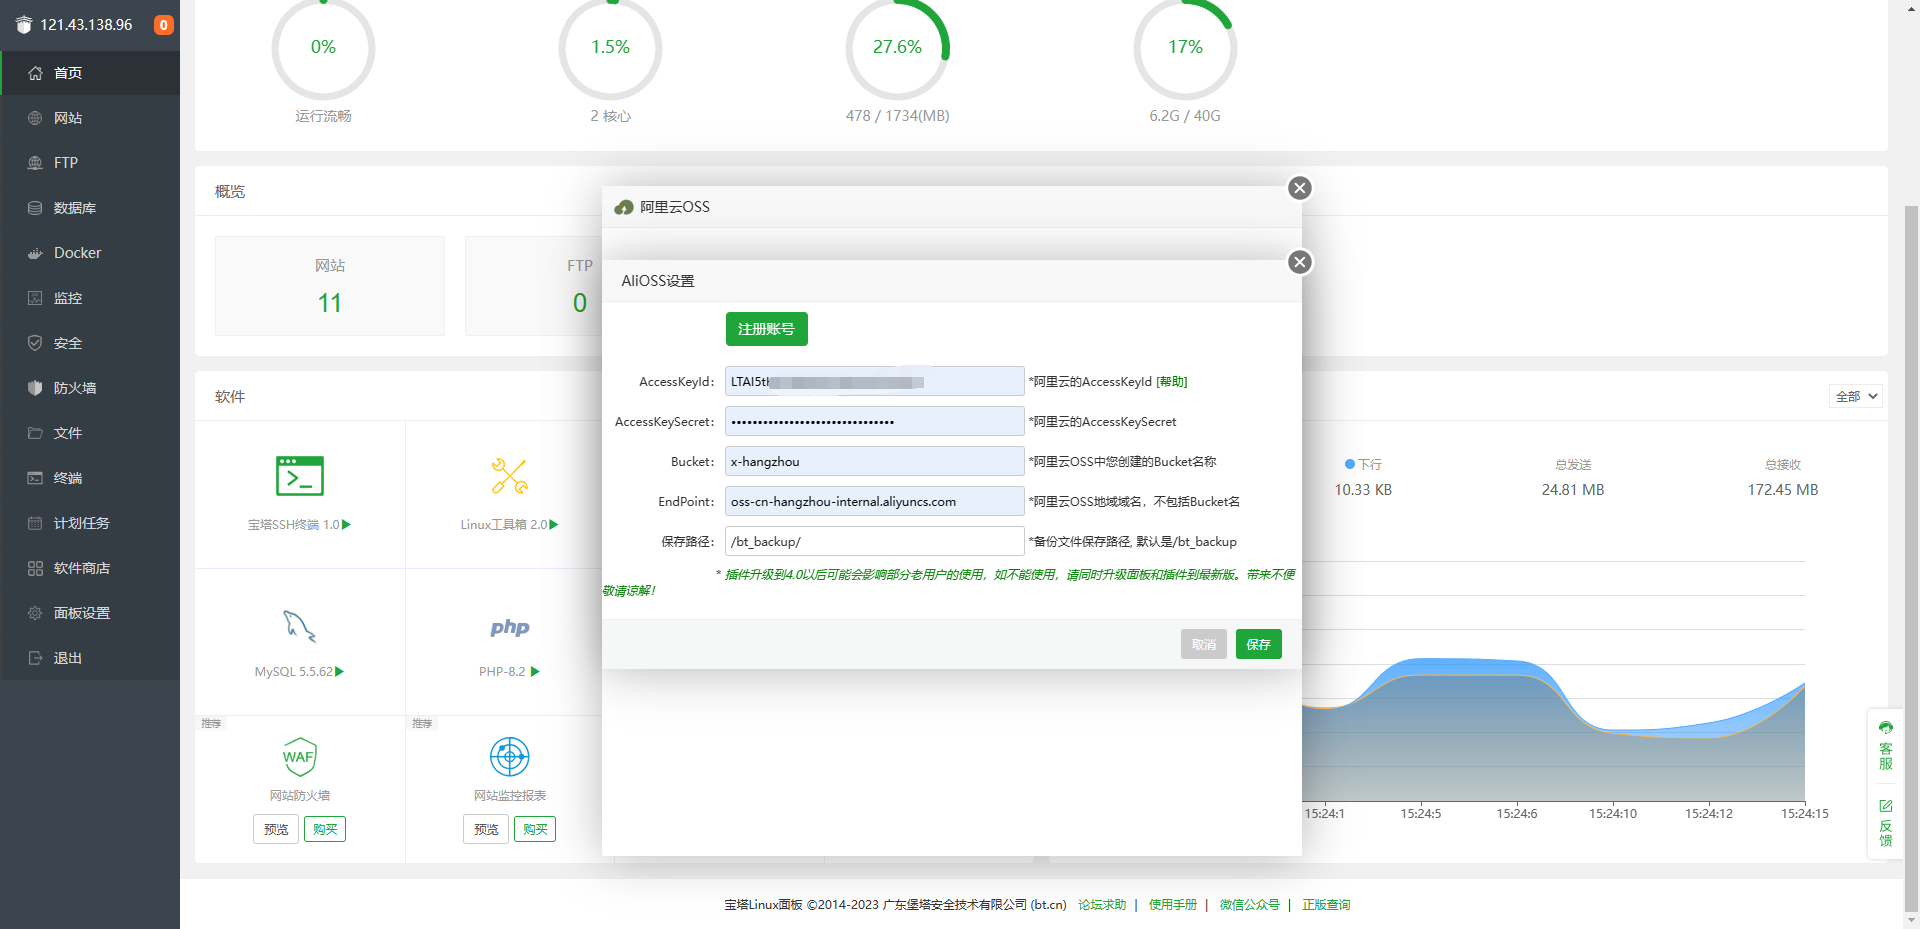The image size is (1920, 929).
Task: Close the 阿里云OSS outer dialog
Action: pos(1300,188)
